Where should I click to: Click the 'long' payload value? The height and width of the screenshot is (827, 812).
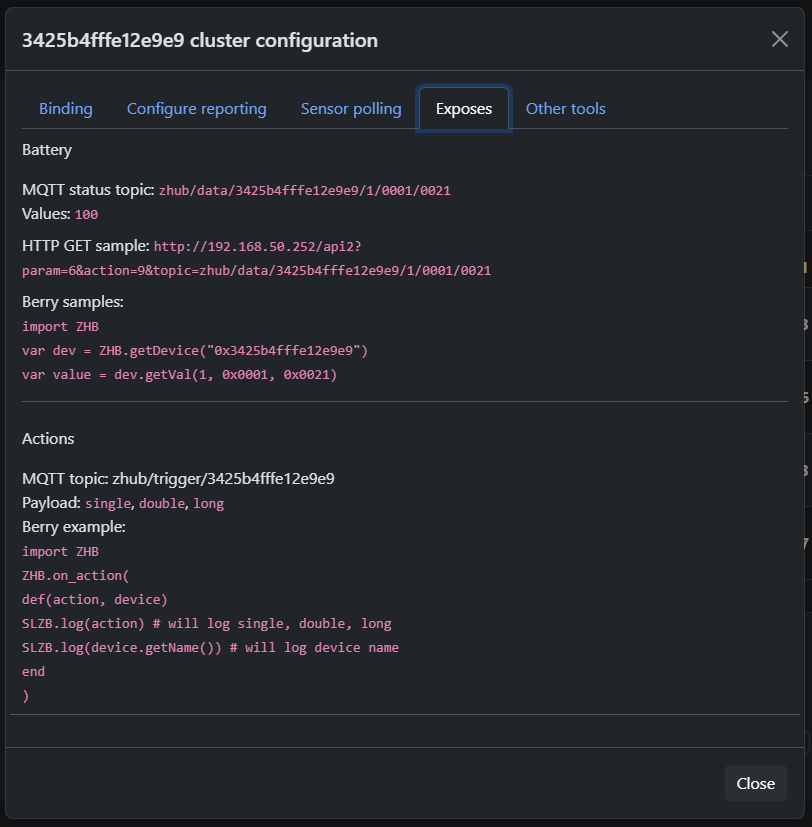click(208, 503)
